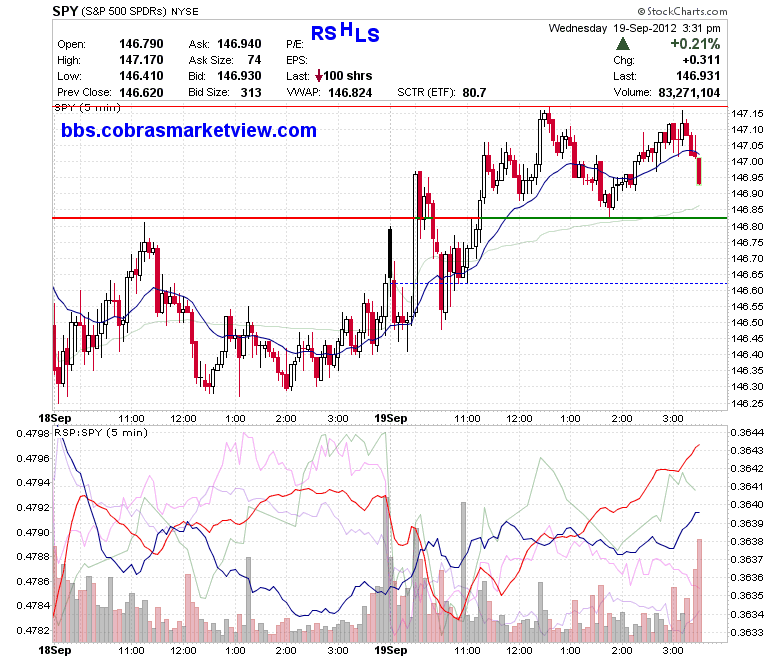
Task: Click the red down-arrow beside 100 shrs
Action: pyautogui.click(x=319, y=76)
